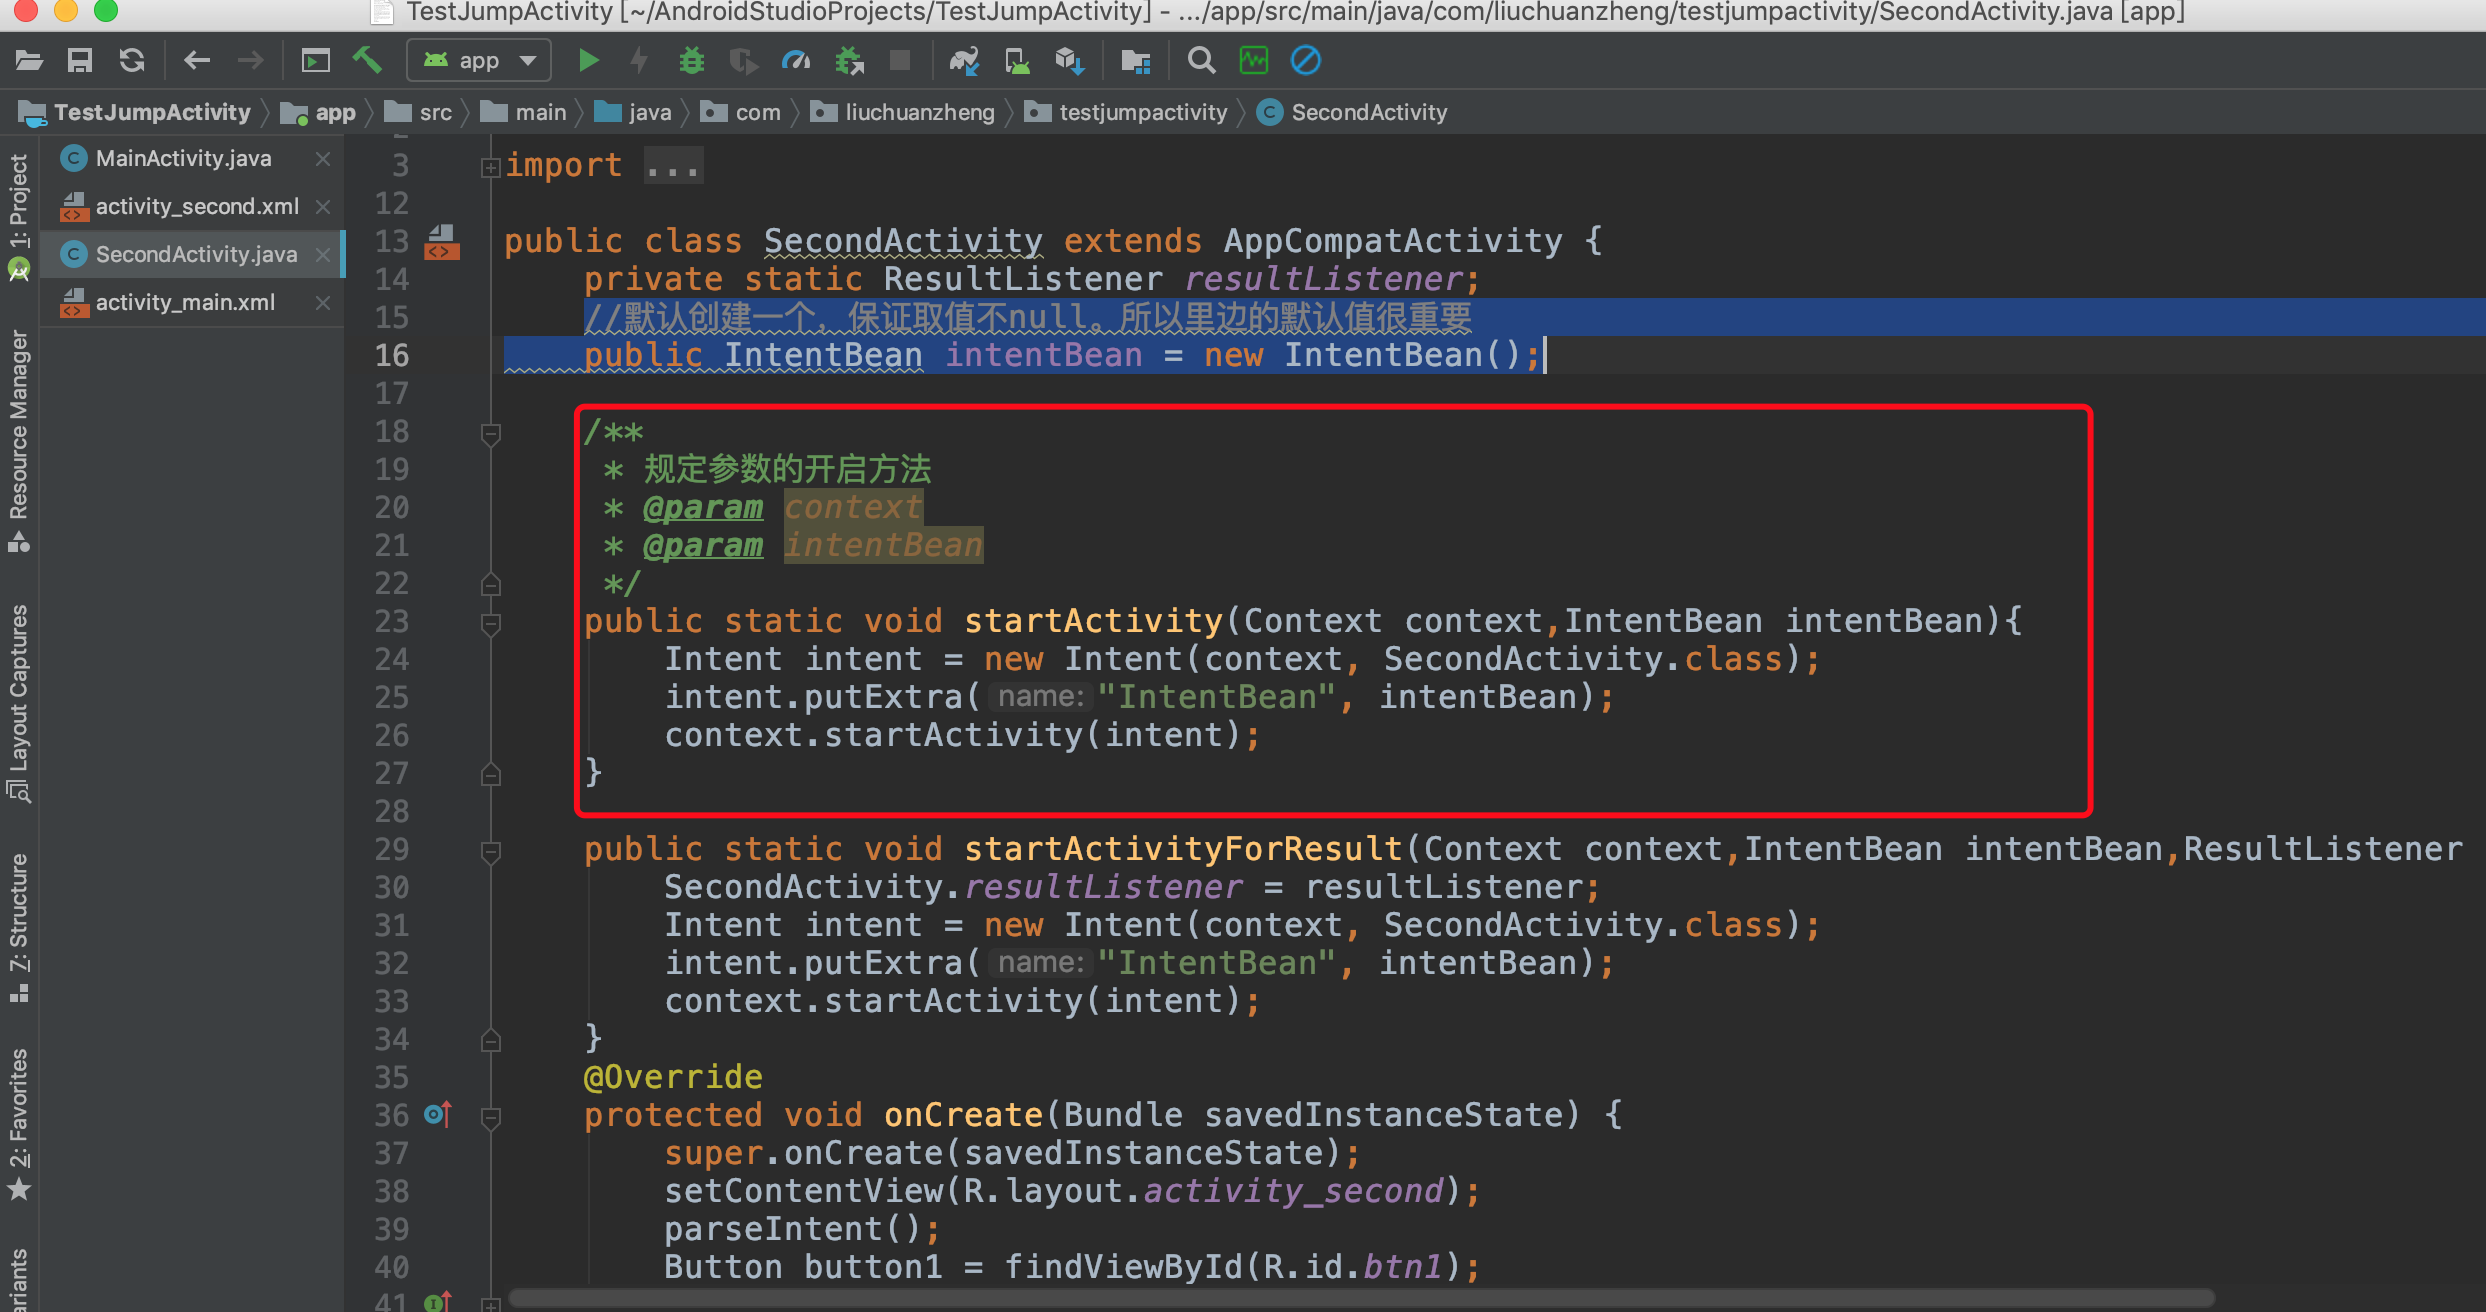Save all with the floppy disk icon
The height and width of the screenshot is (1312, 2486).
pyautogui.click(x=80, y=61)
